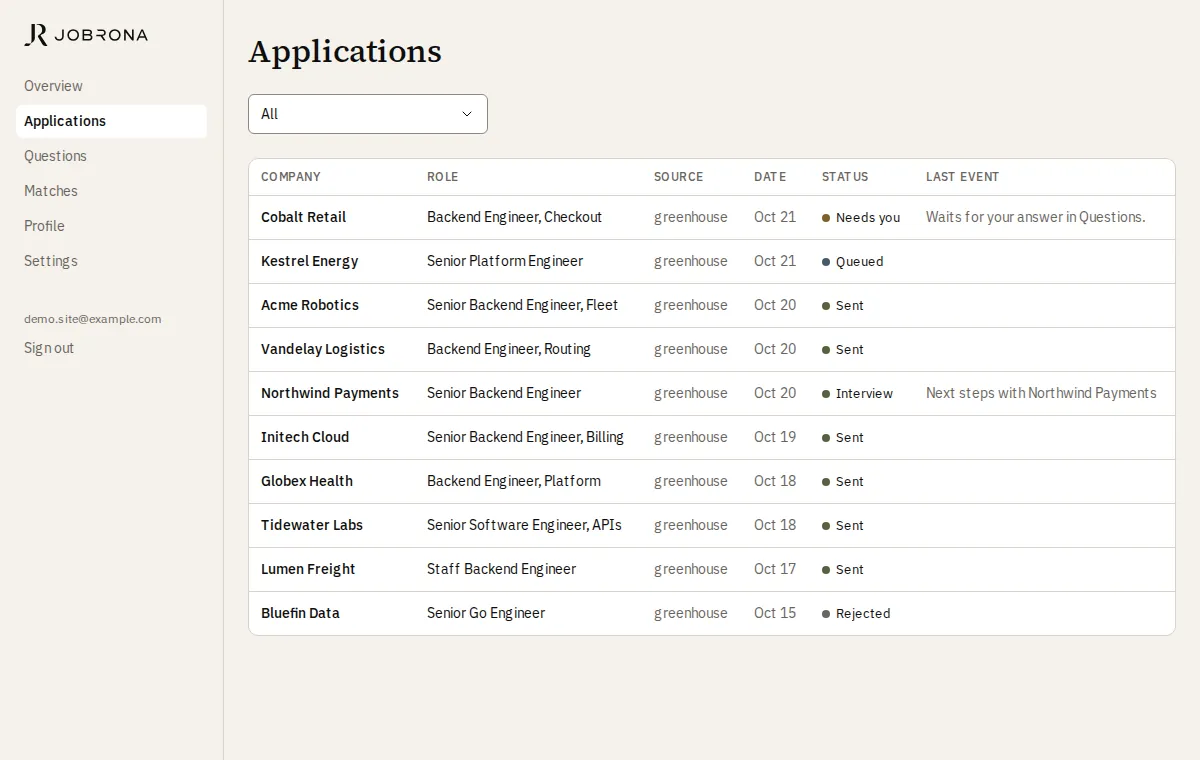Click the Oct 17 date cell
The image size is (1200, 760).
point(775,569)
